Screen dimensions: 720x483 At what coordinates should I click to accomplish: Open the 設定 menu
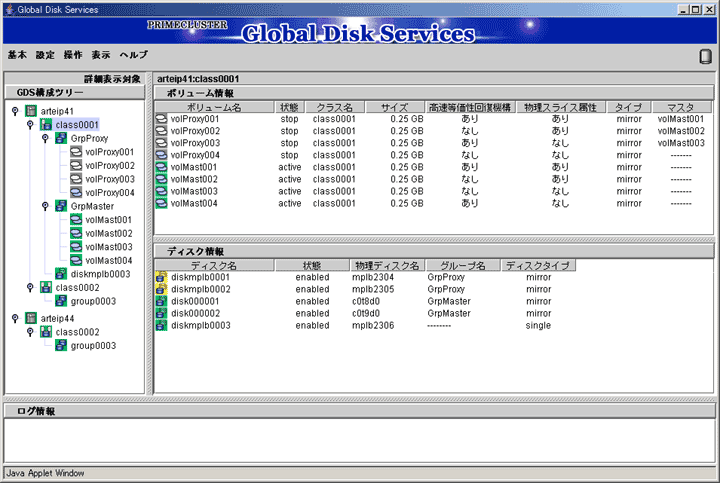pyautogui.click(x=45, y=55)
